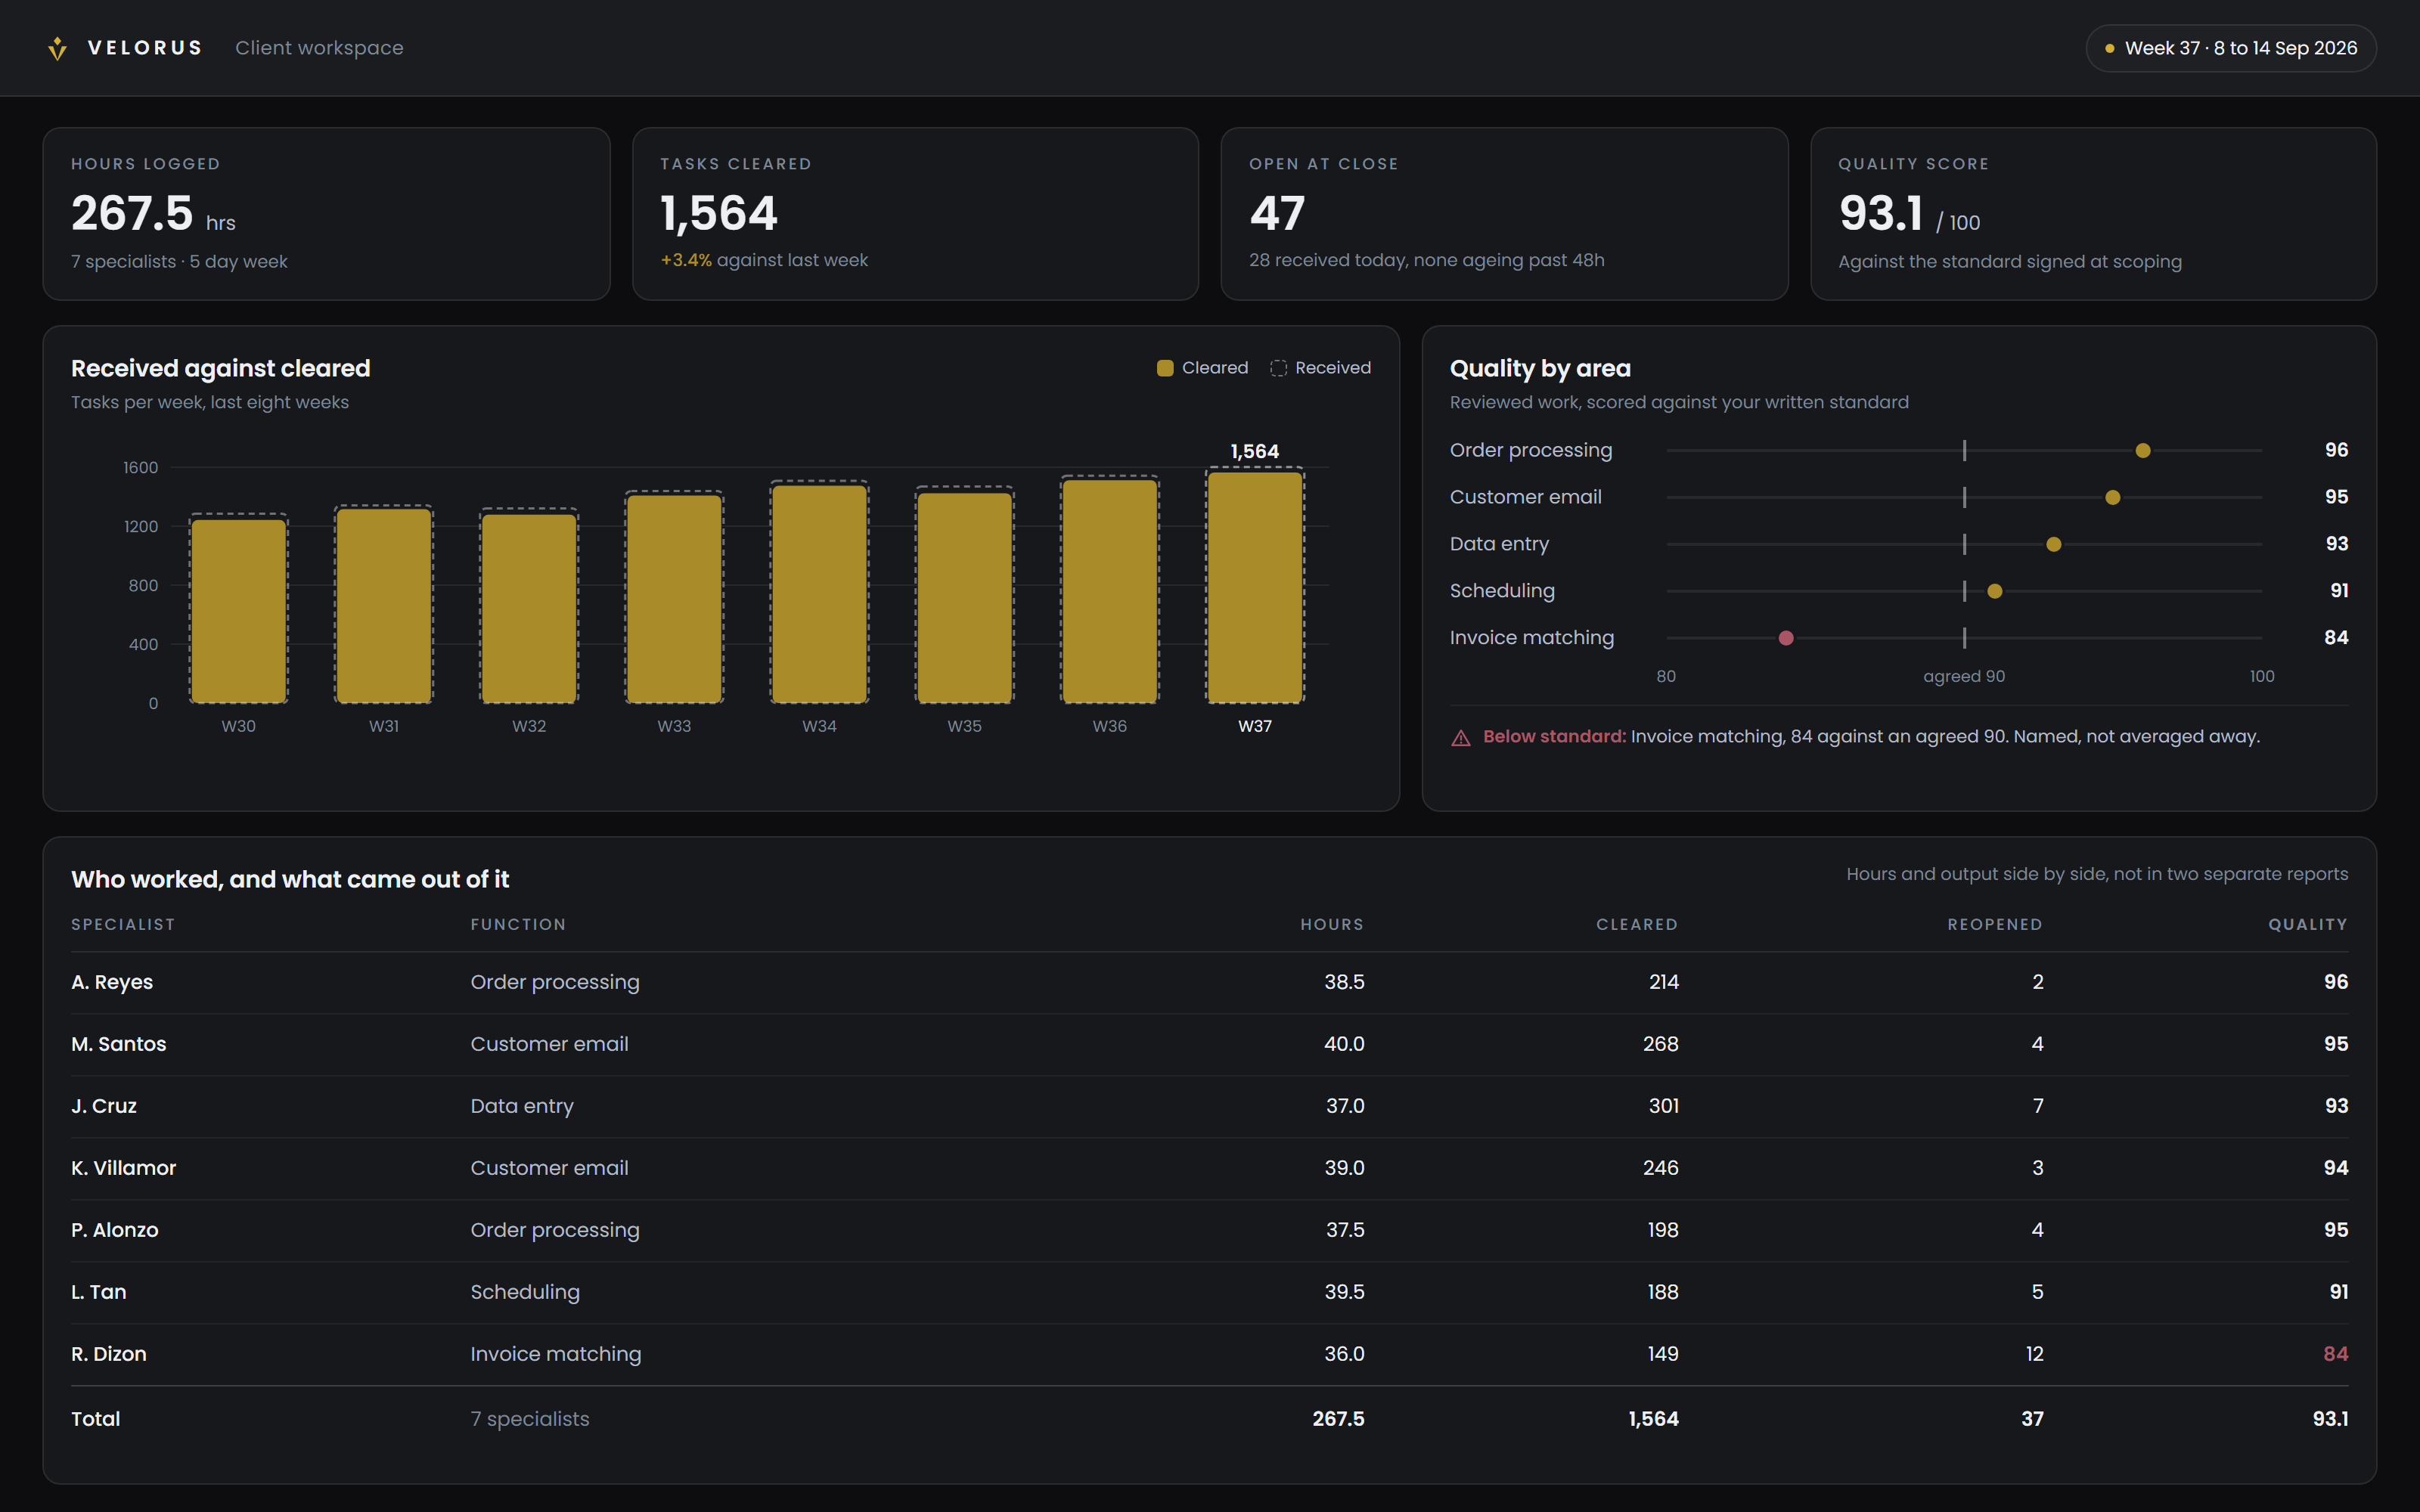Select the W37 bar in chart

(1254, 587)
